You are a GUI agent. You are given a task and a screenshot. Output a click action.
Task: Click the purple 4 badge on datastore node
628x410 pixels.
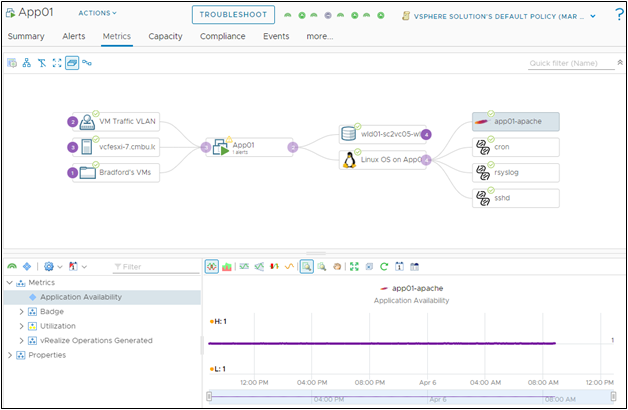coord(426,135)
